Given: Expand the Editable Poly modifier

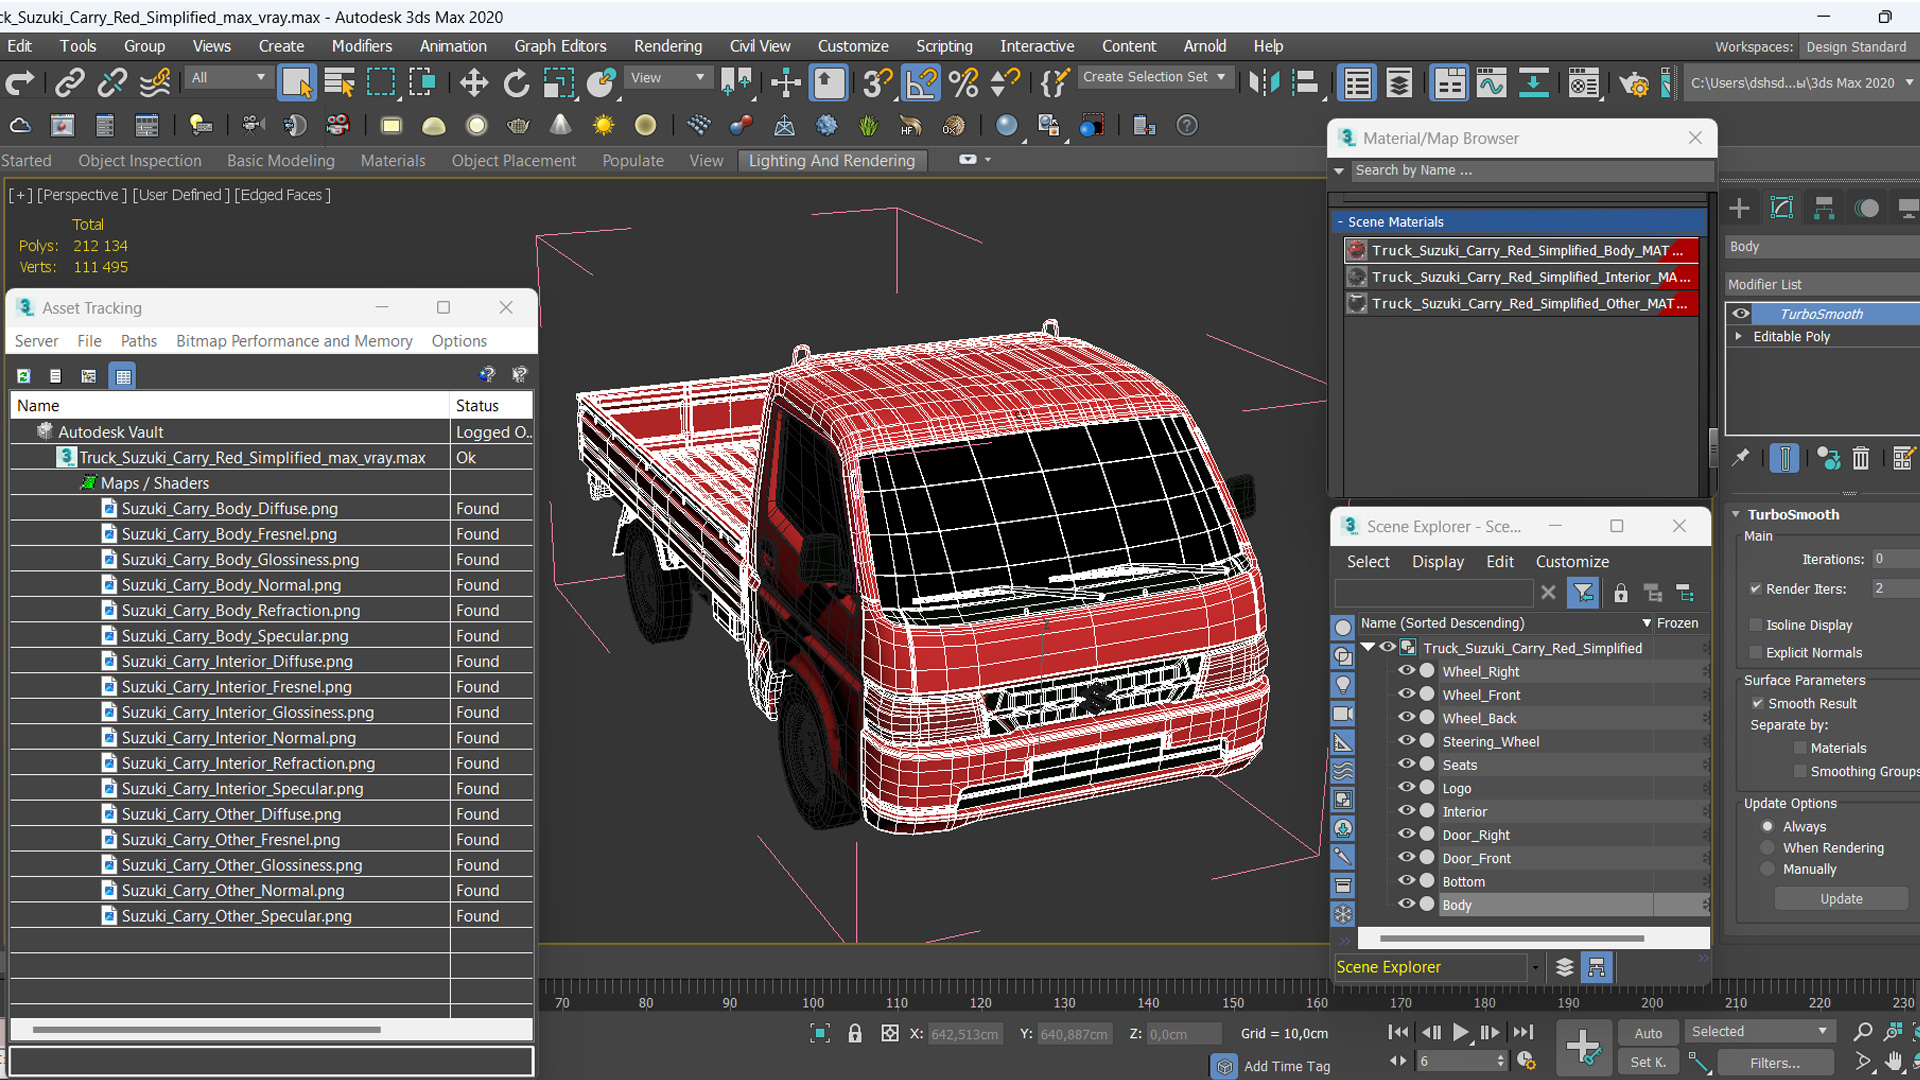Looking at the screenshot, I should point(1739,337).
